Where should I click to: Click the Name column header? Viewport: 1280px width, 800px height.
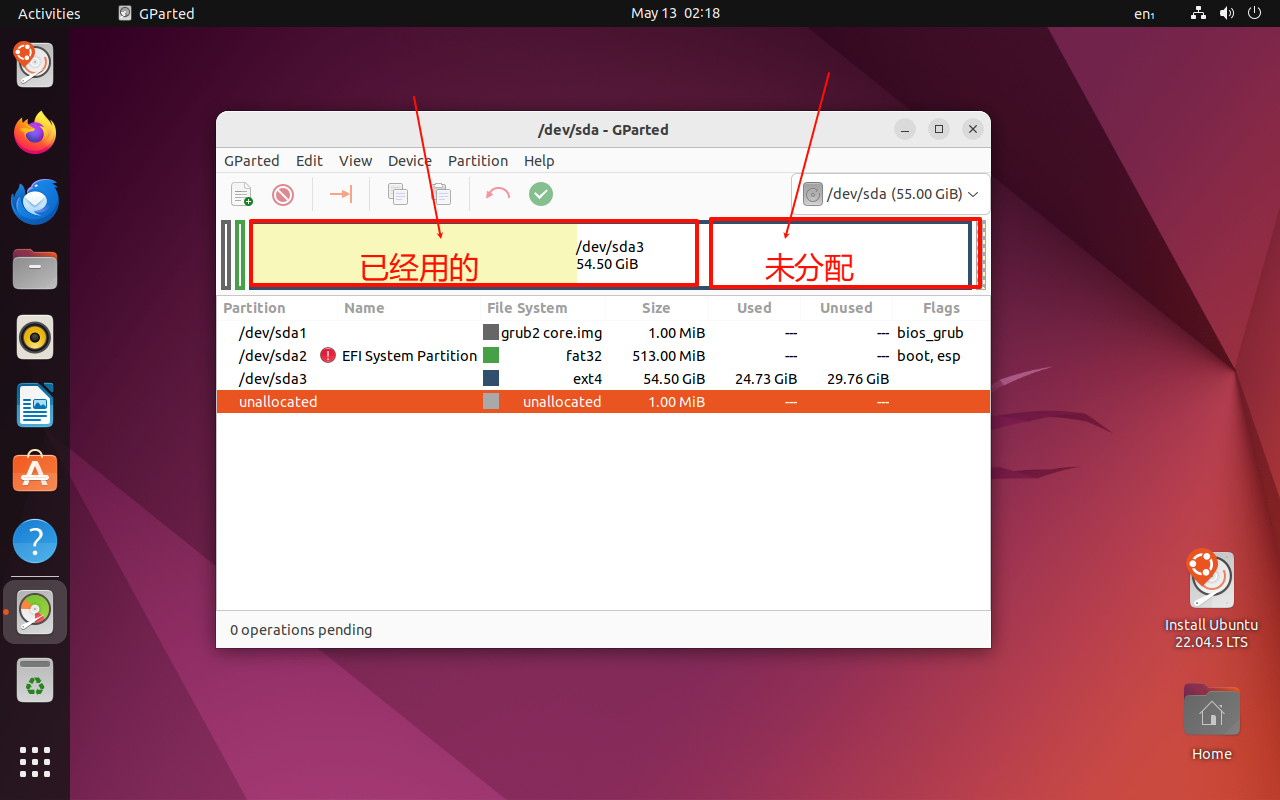(364, 308)
